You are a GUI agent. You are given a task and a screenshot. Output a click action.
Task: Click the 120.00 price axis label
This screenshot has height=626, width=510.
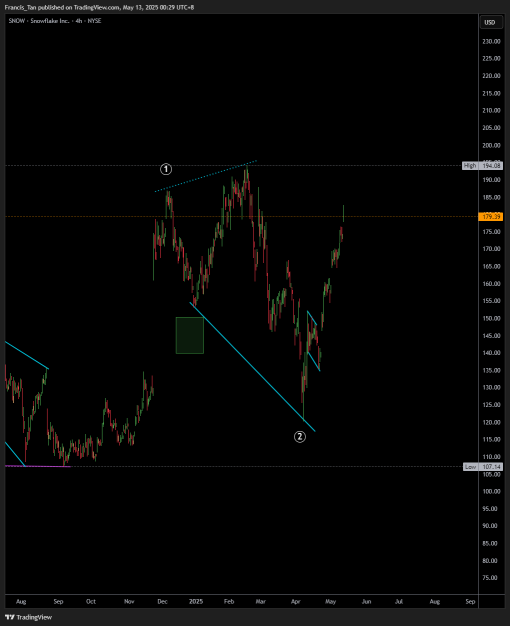pyautogui.click(x=492, y=422)
